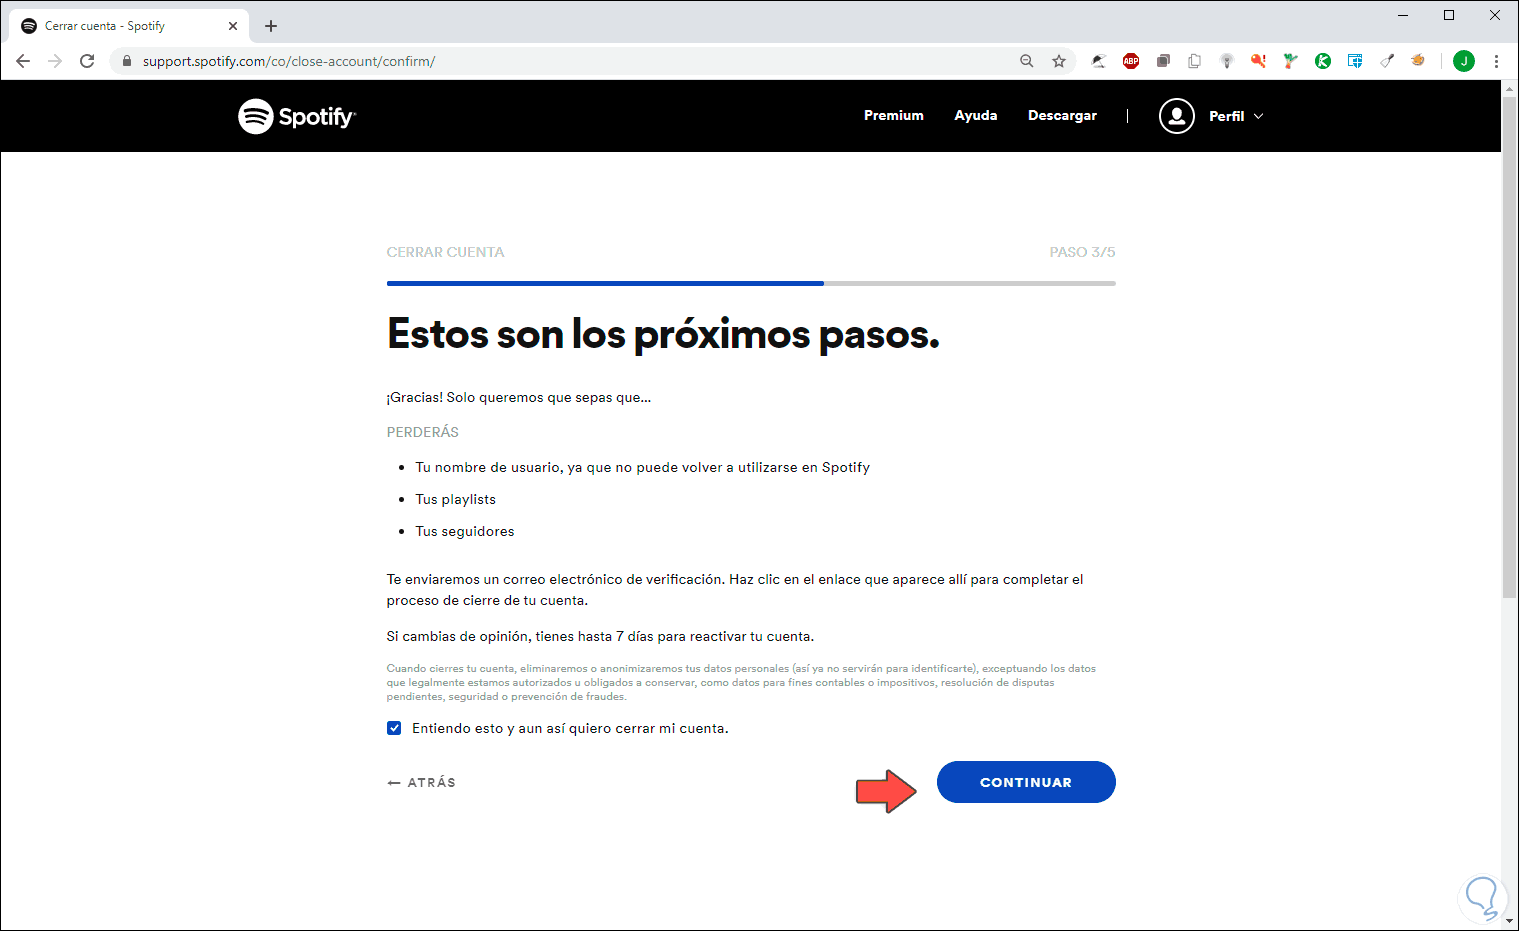Click the '¡Gracias! Solo queremos que sepas que...' line
Image resolution: width=1519 pixels, height=931 pixels.
pyautogui.click(x=519, y=397)
